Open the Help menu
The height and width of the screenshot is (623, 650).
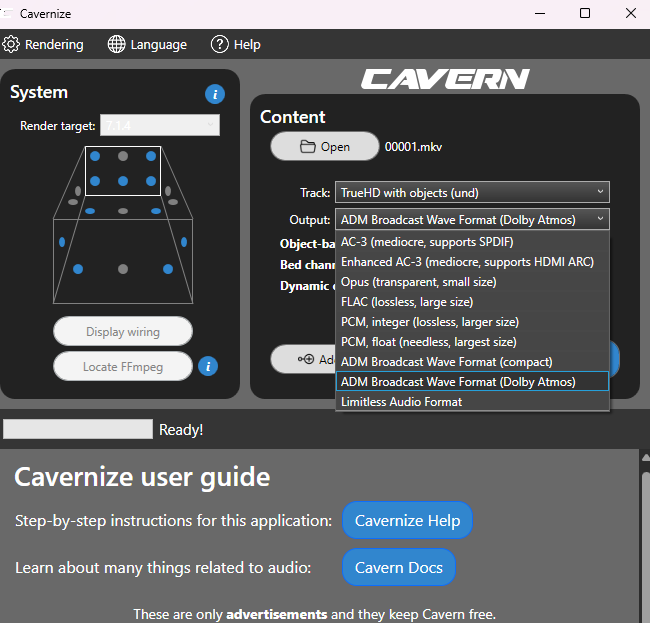(236, 44)
